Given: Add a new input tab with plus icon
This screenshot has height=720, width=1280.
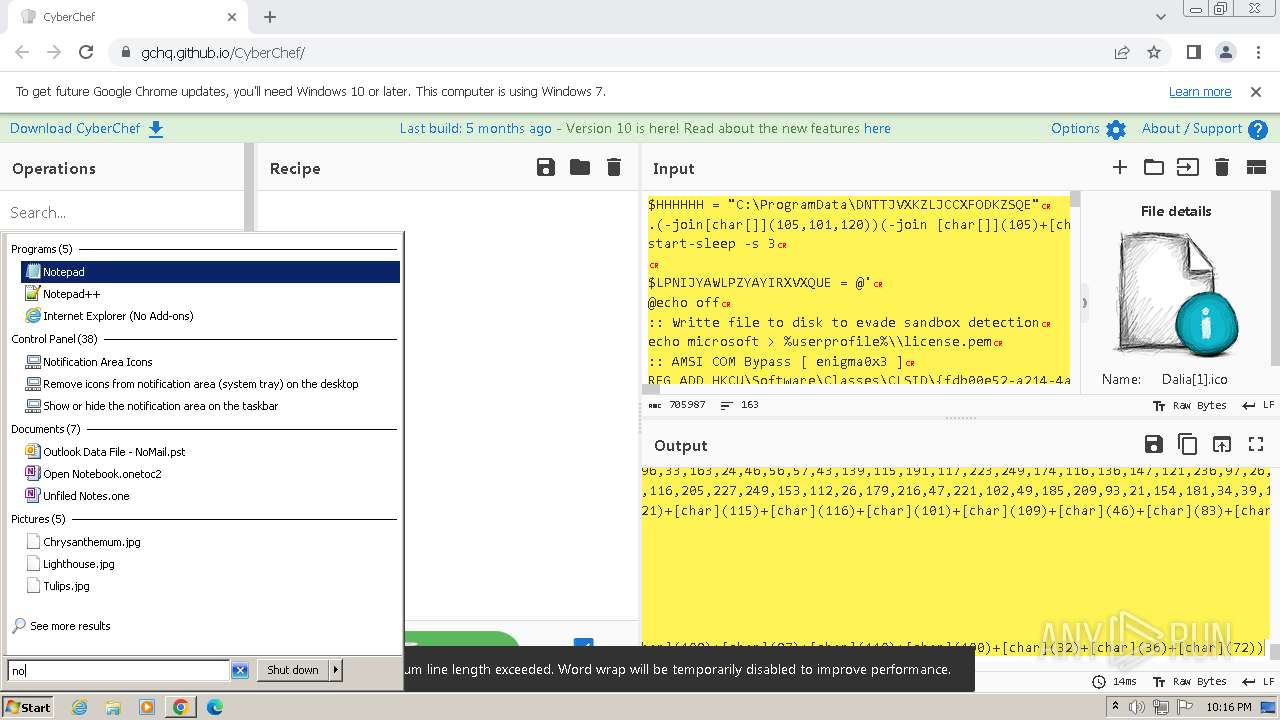Looking at the screenshot, I should pyautogui.click(x=1120, y=167).
